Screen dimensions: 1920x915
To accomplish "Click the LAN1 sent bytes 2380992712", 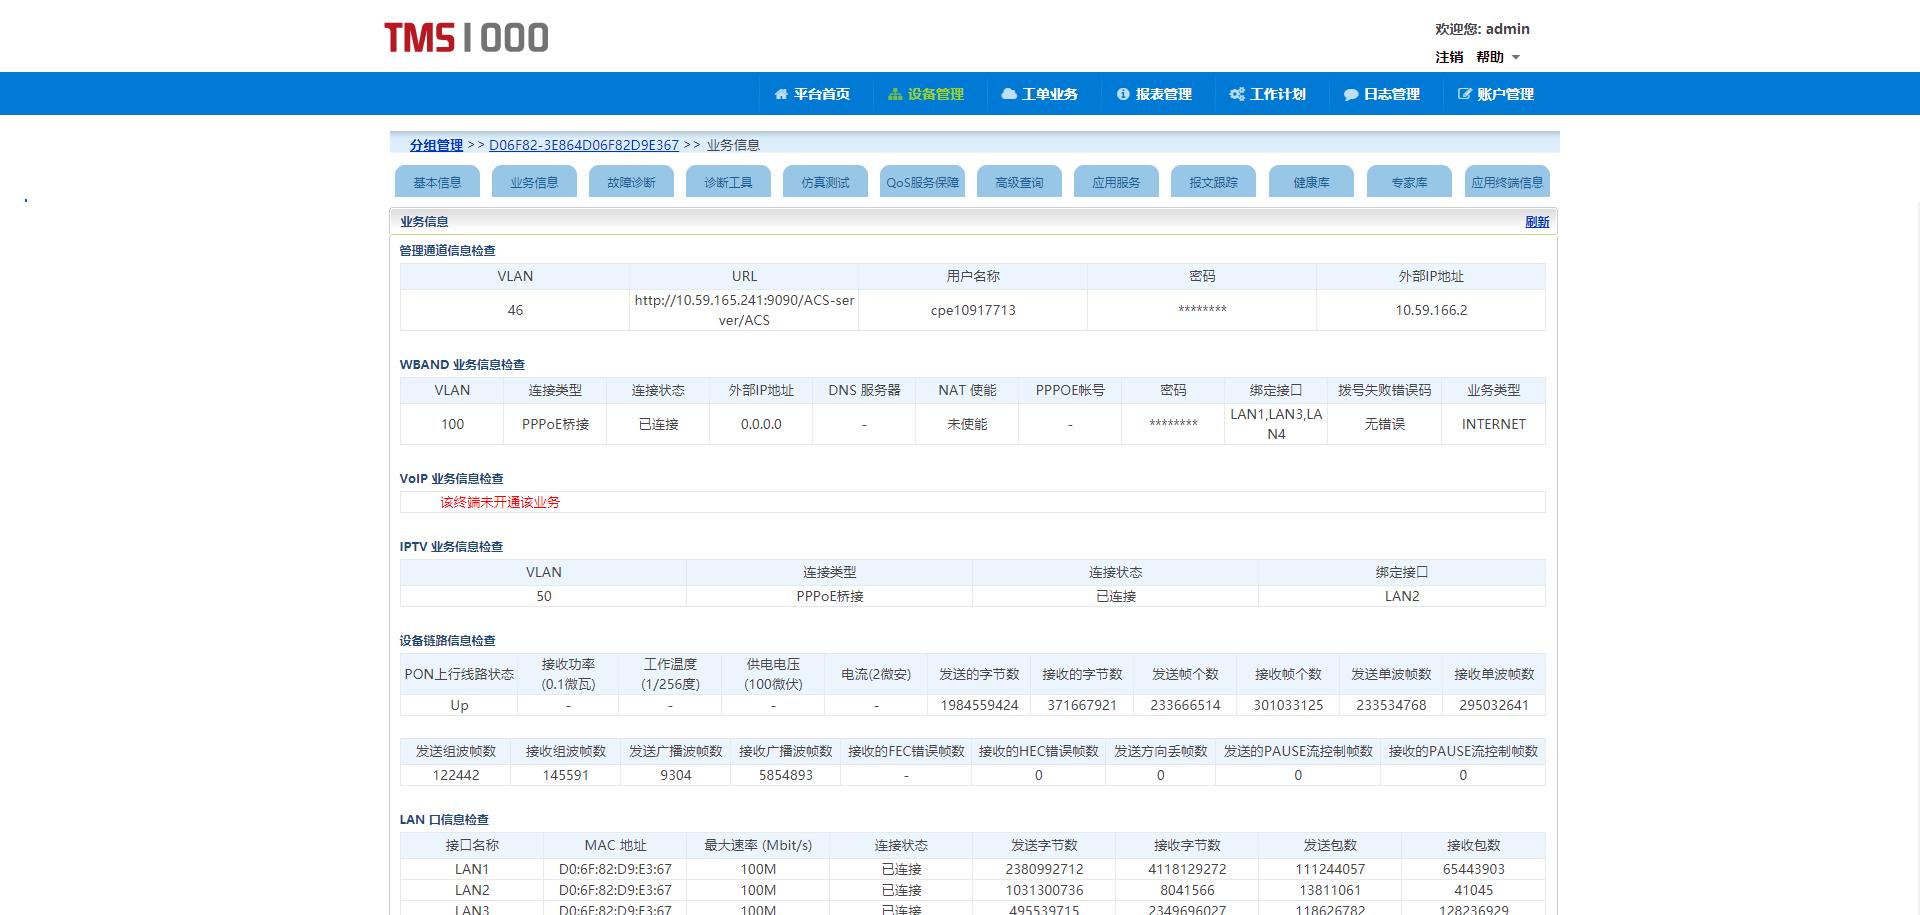I will point(1044,869).
